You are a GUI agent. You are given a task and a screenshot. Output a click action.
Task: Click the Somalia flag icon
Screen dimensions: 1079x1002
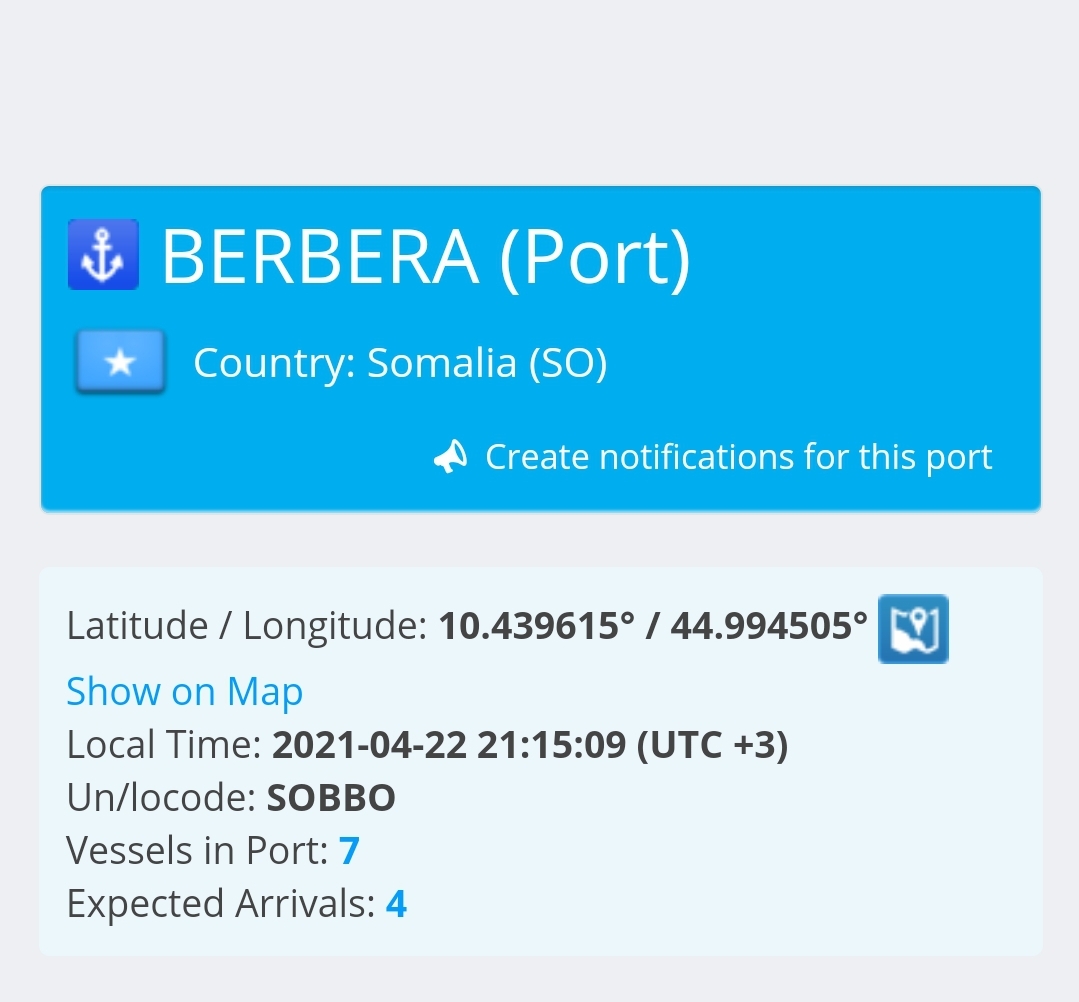coord(120,361)
